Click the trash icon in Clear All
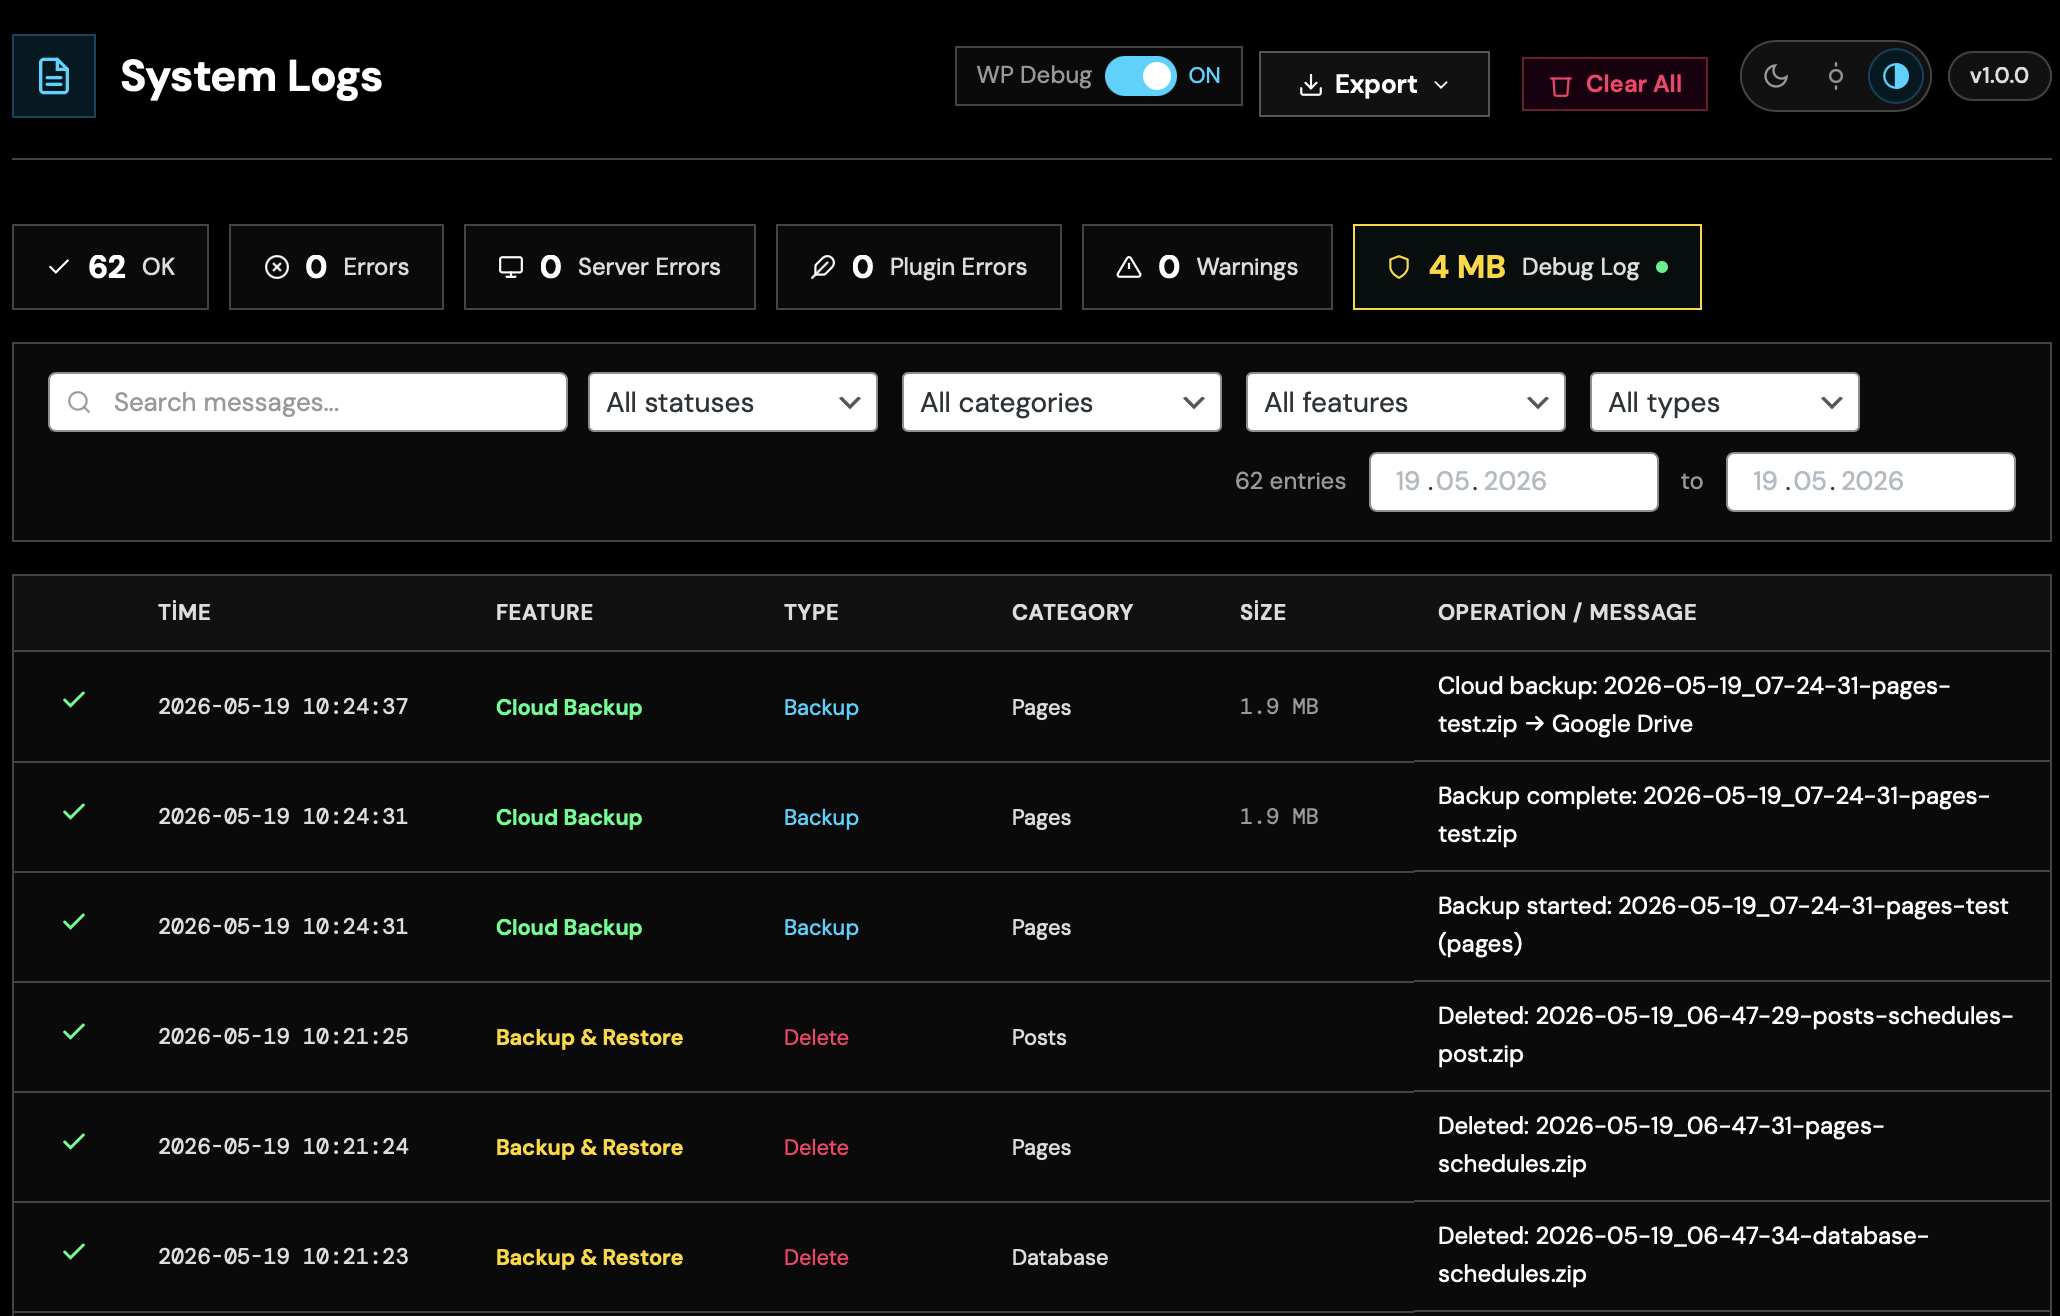The image size is (2060, 1316). (x=1560, y=86)
